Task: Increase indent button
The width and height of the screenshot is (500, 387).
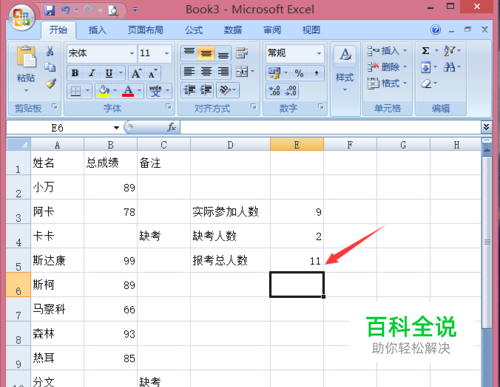Action: (206, 90)
